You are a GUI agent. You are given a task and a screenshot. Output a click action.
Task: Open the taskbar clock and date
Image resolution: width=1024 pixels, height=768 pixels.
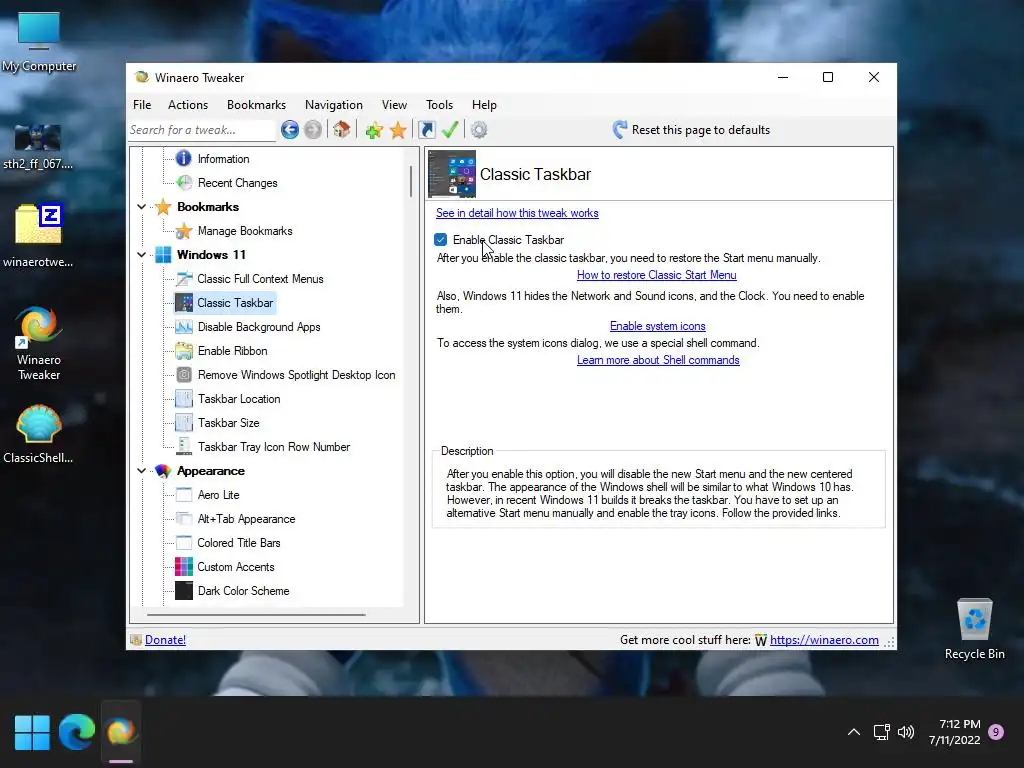955,732
